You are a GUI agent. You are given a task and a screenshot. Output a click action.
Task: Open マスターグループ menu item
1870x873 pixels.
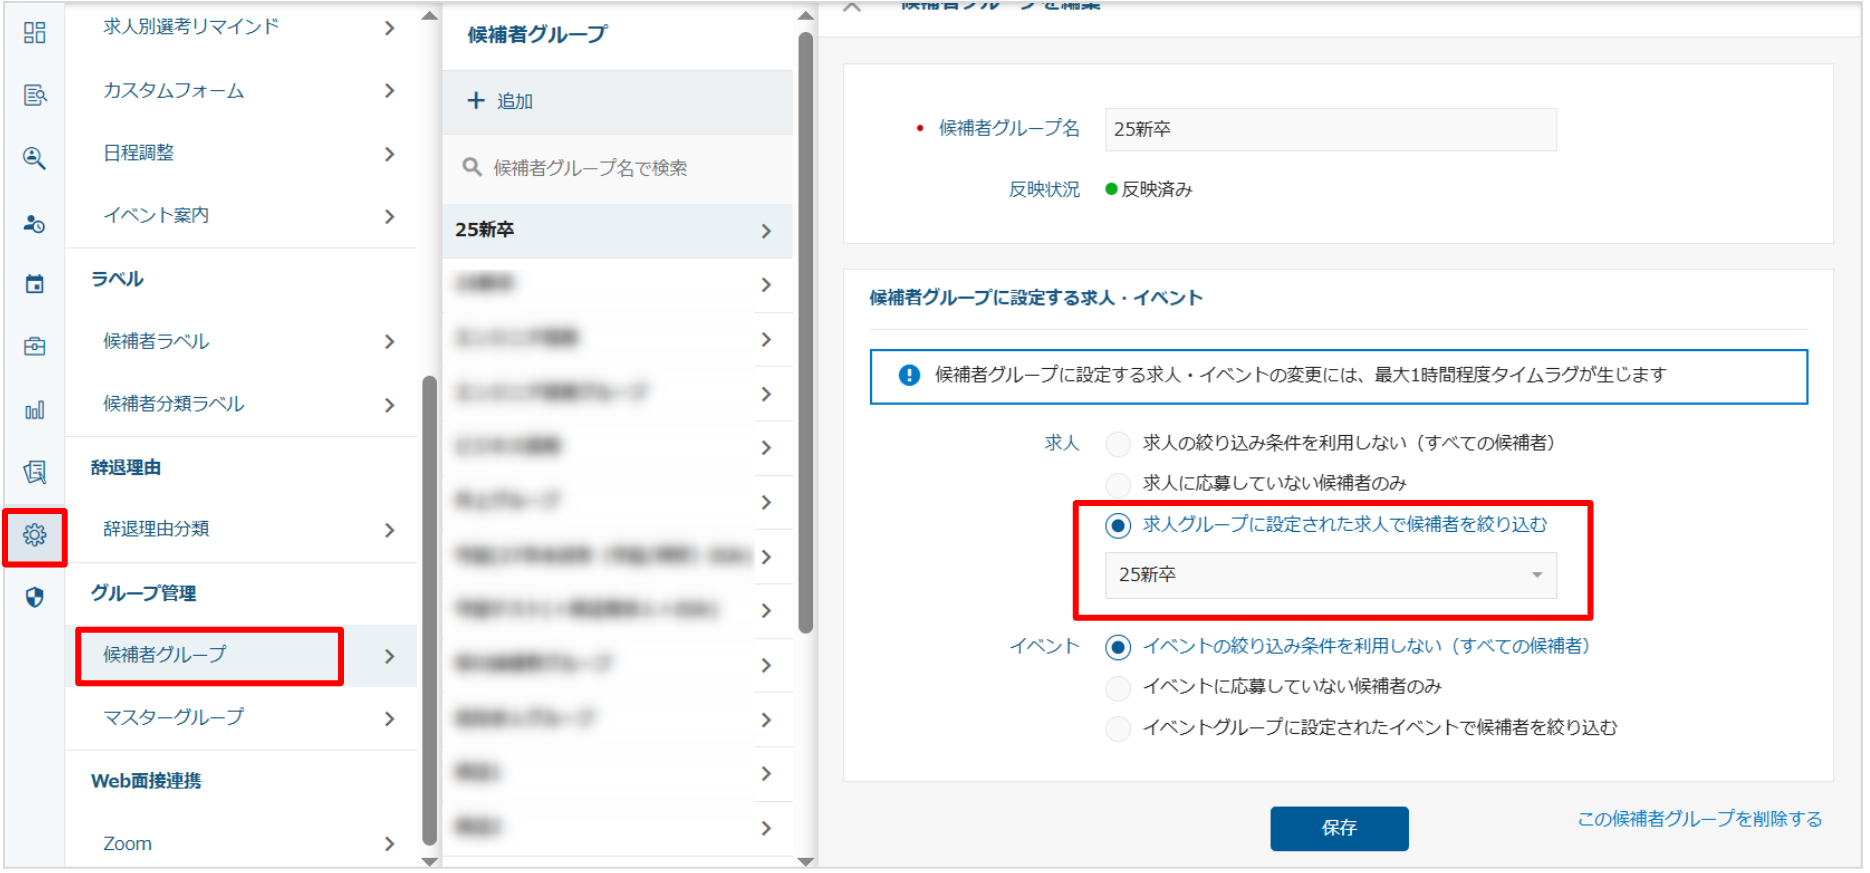pos(174,718)
